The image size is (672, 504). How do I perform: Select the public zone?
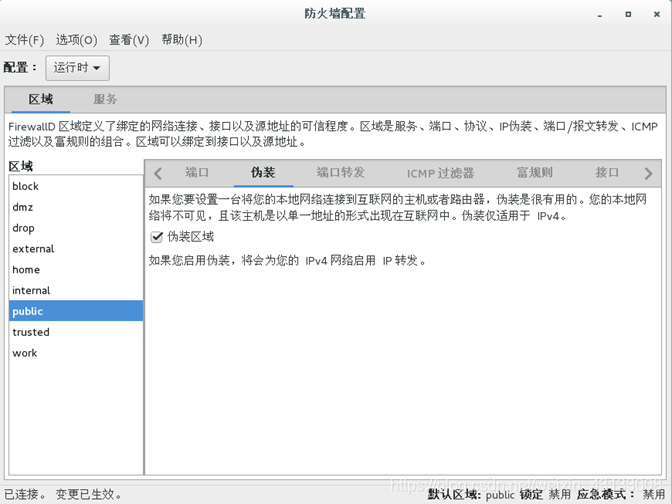(x=76, y=311)
